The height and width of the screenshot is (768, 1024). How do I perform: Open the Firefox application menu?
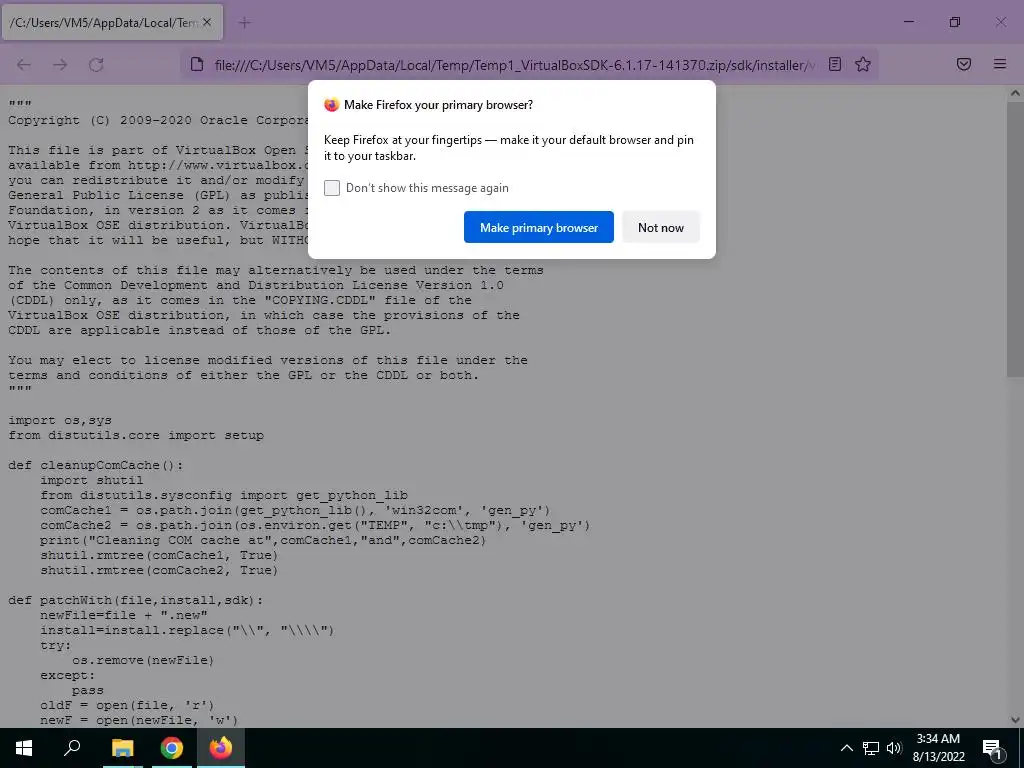click(x=1000, y=64)
